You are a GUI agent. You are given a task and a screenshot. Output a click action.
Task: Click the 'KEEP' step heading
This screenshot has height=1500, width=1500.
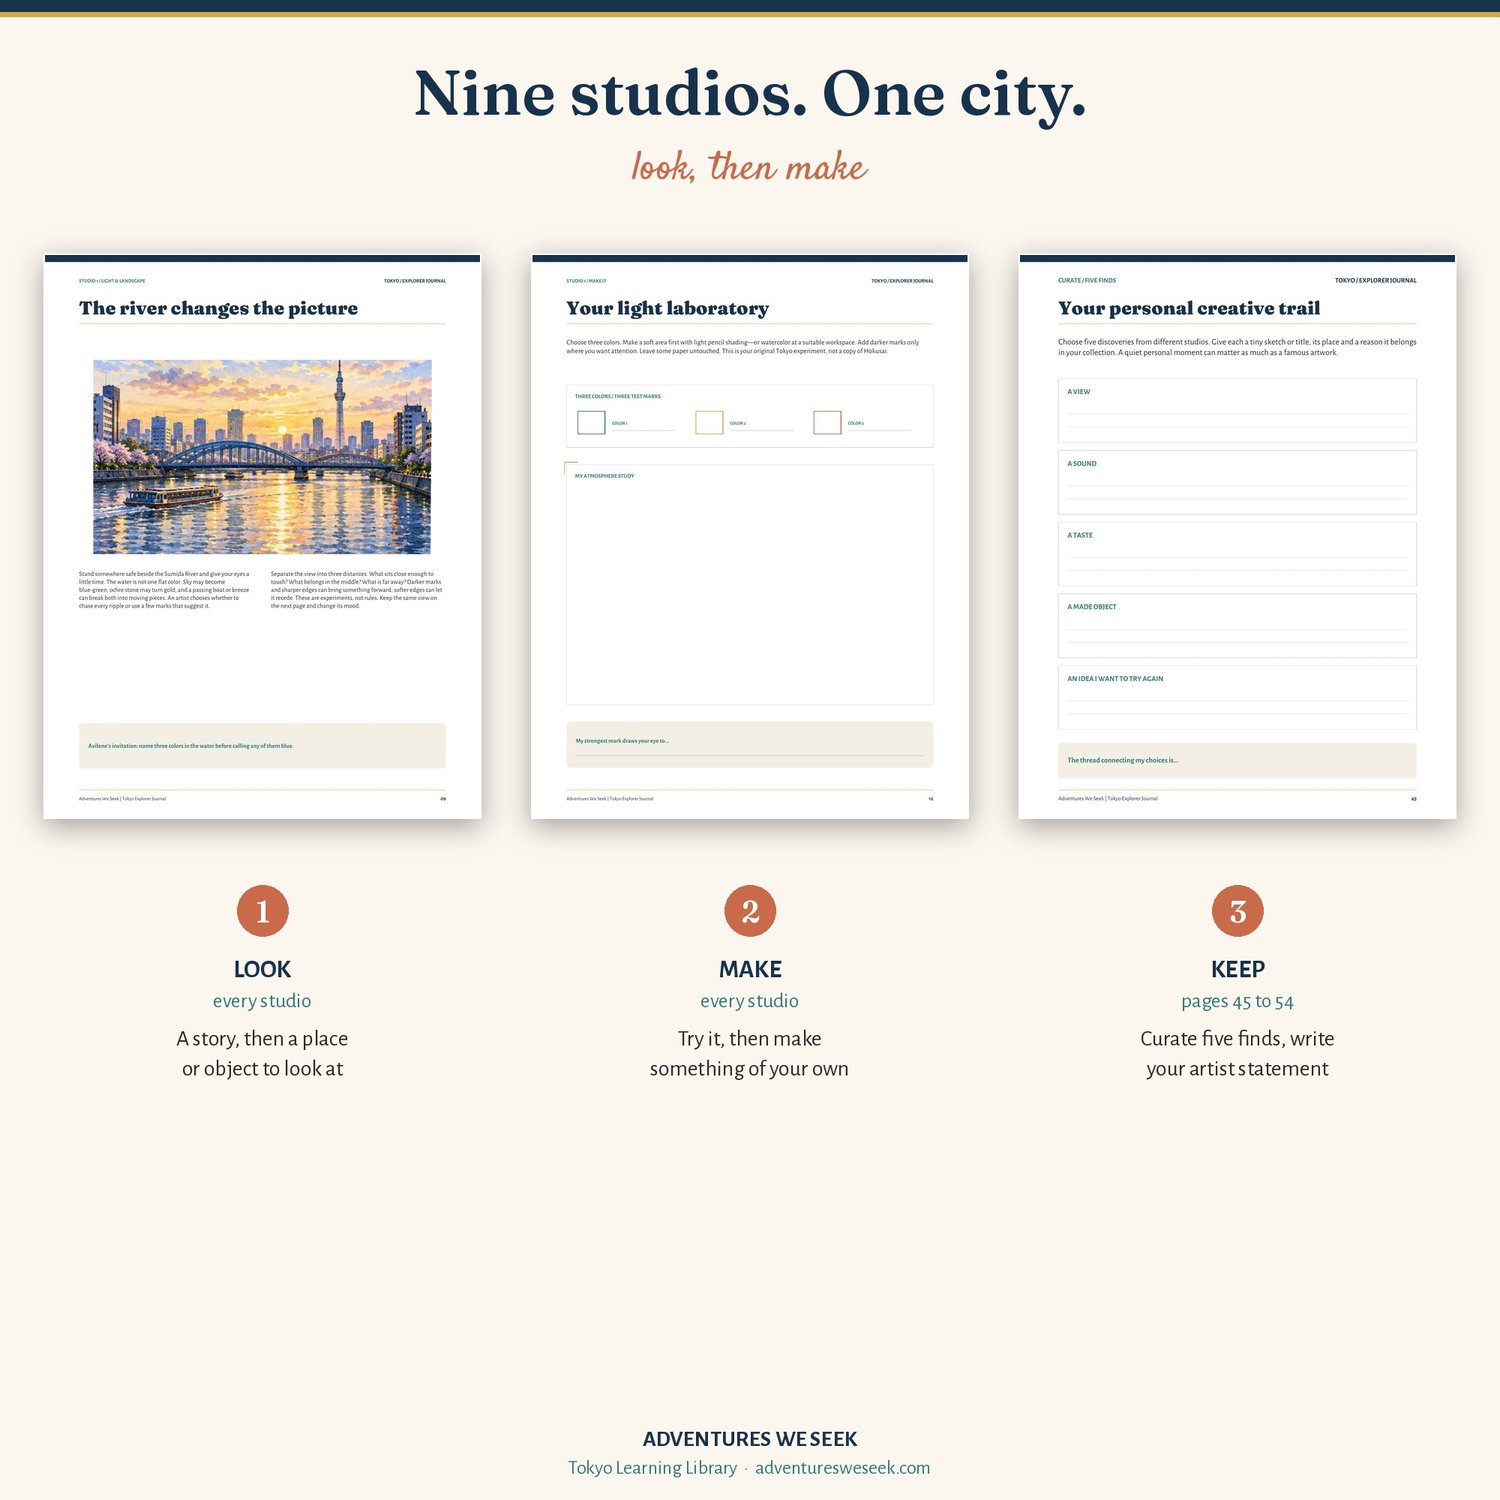click(x=1238, y=969)
